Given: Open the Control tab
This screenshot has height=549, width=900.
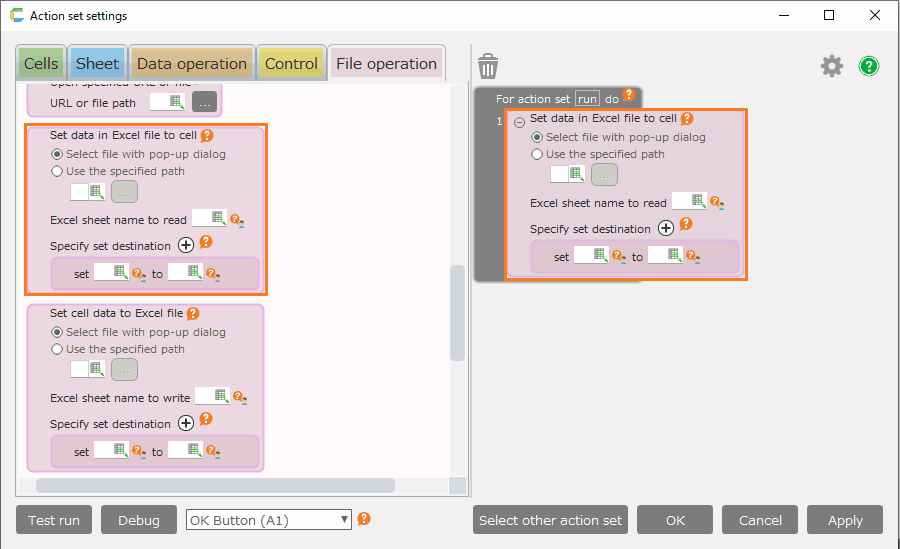Looking at the screenshot, I should 291,63.
